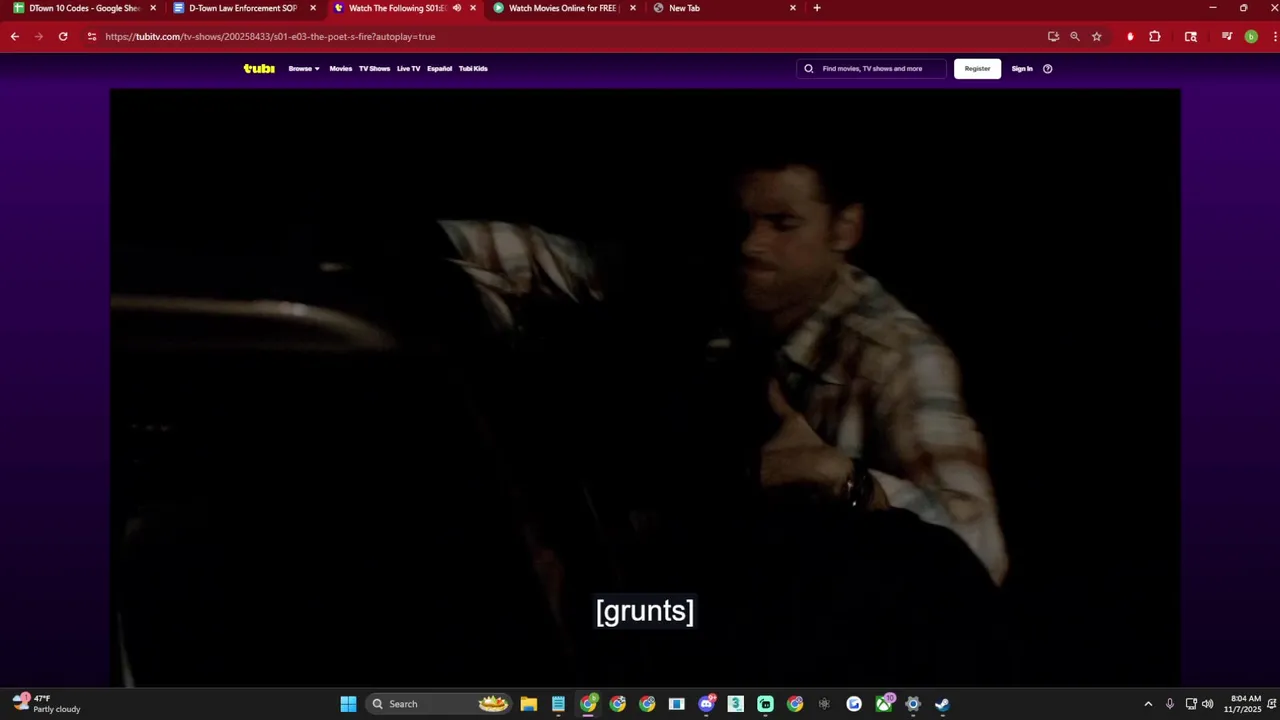The width and height of the screenshot is (1280, 720).
Task: Open the media controls icon
Action: (x=1227, y=36)
